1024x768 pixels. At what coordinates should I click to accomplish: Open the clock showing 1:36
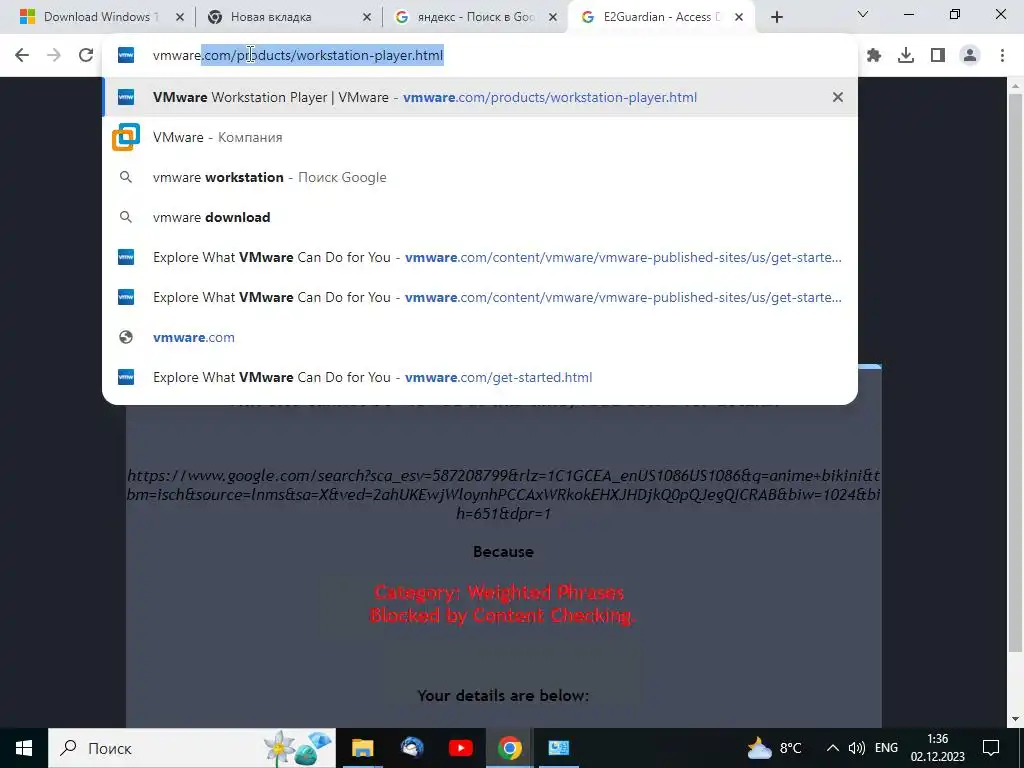click(937, 748)
